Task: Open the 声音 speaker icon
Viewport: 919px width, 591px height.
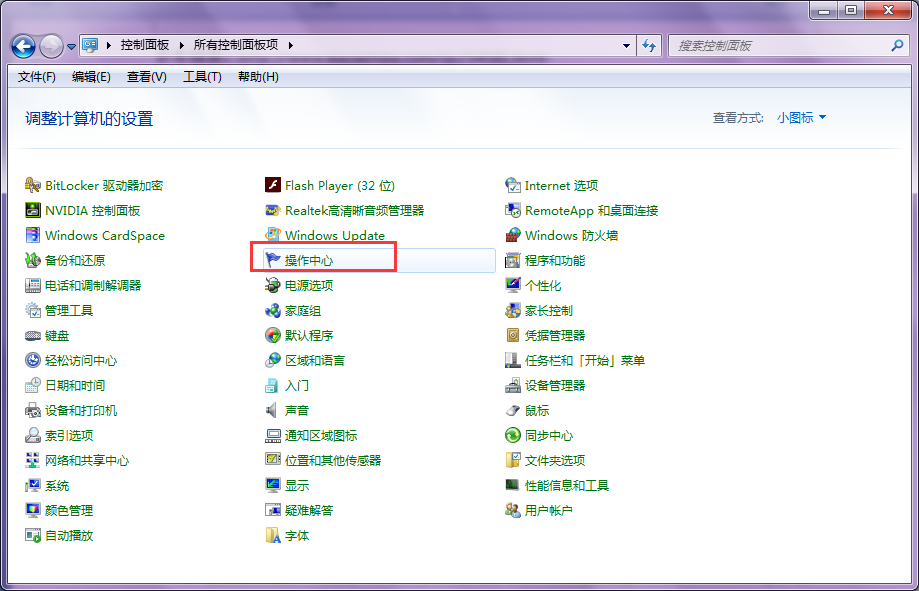Action: (273, 410)
